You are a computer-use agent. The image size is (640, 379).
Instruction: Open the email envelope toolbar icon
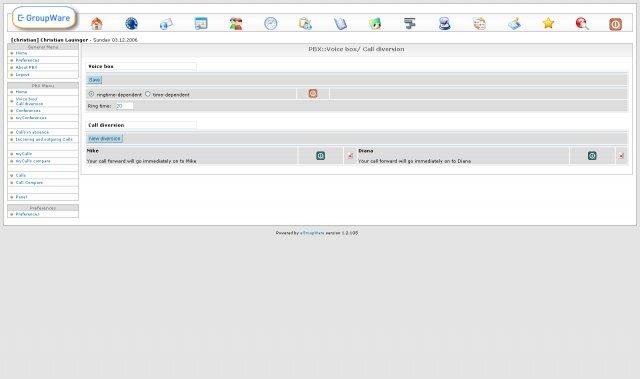pos(166,24)
